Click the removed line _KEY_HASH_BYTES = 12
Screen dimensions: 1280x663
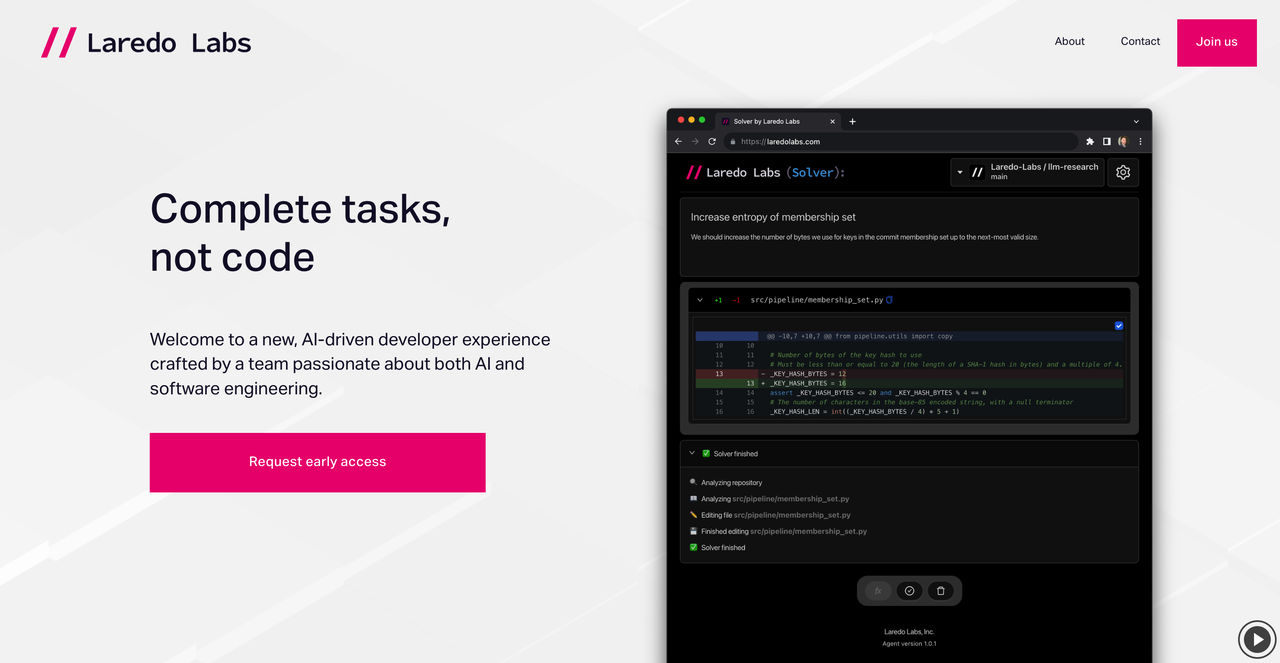[909, 374]
